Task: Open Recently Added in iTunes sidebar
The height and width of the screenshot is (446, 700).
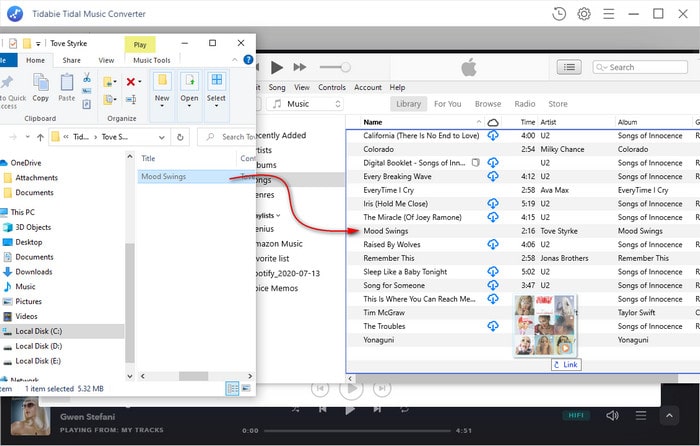Action: 281,135
